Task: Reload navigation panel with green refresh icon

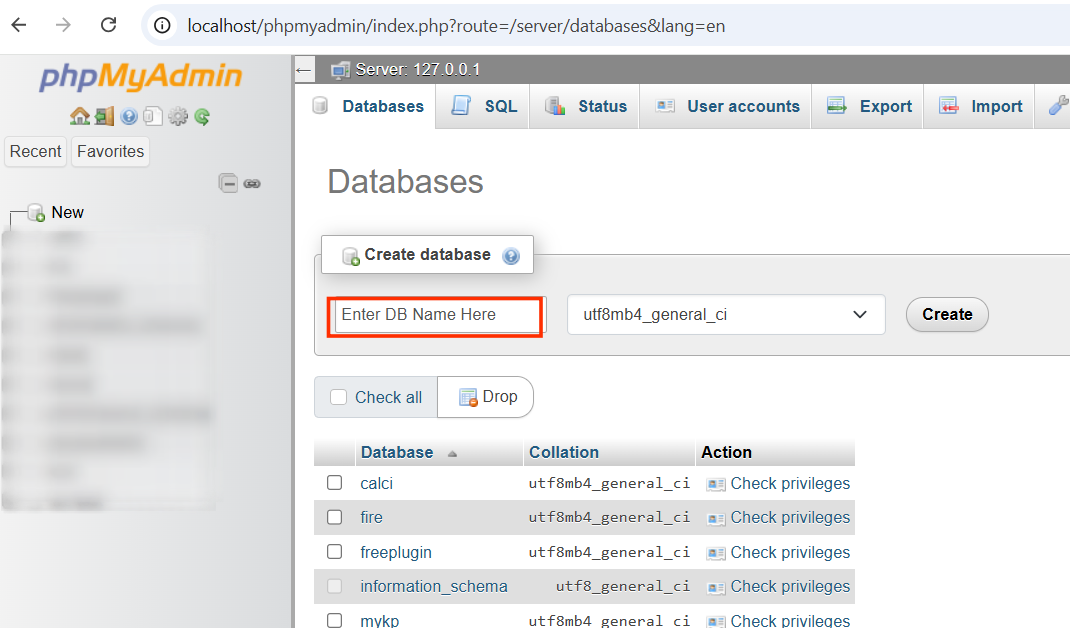Action: click(x=201, y=116)
